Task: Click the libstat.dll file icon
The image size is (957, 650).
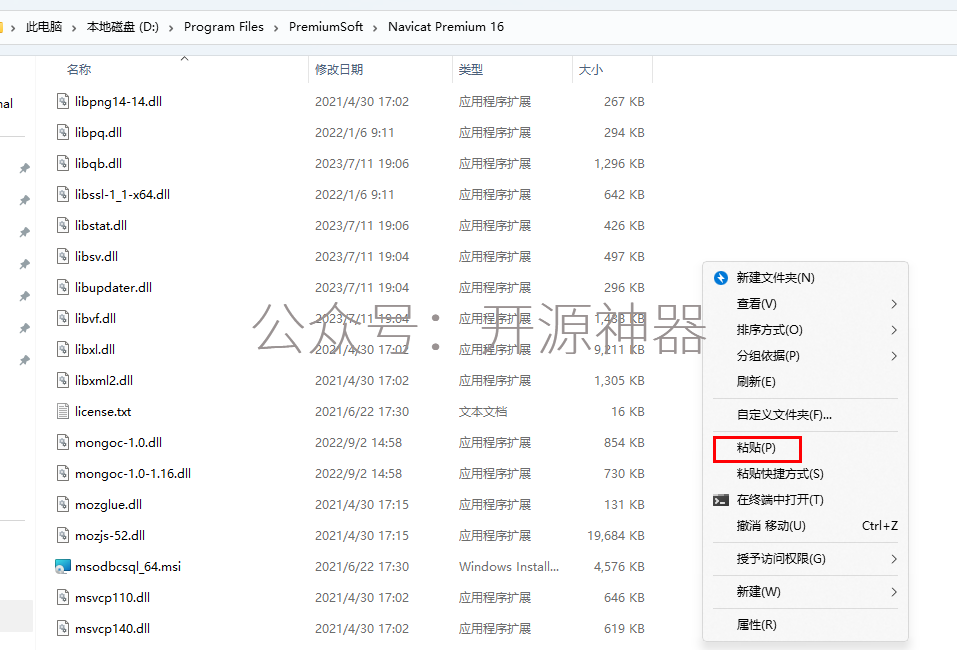Action: [63, 225]
